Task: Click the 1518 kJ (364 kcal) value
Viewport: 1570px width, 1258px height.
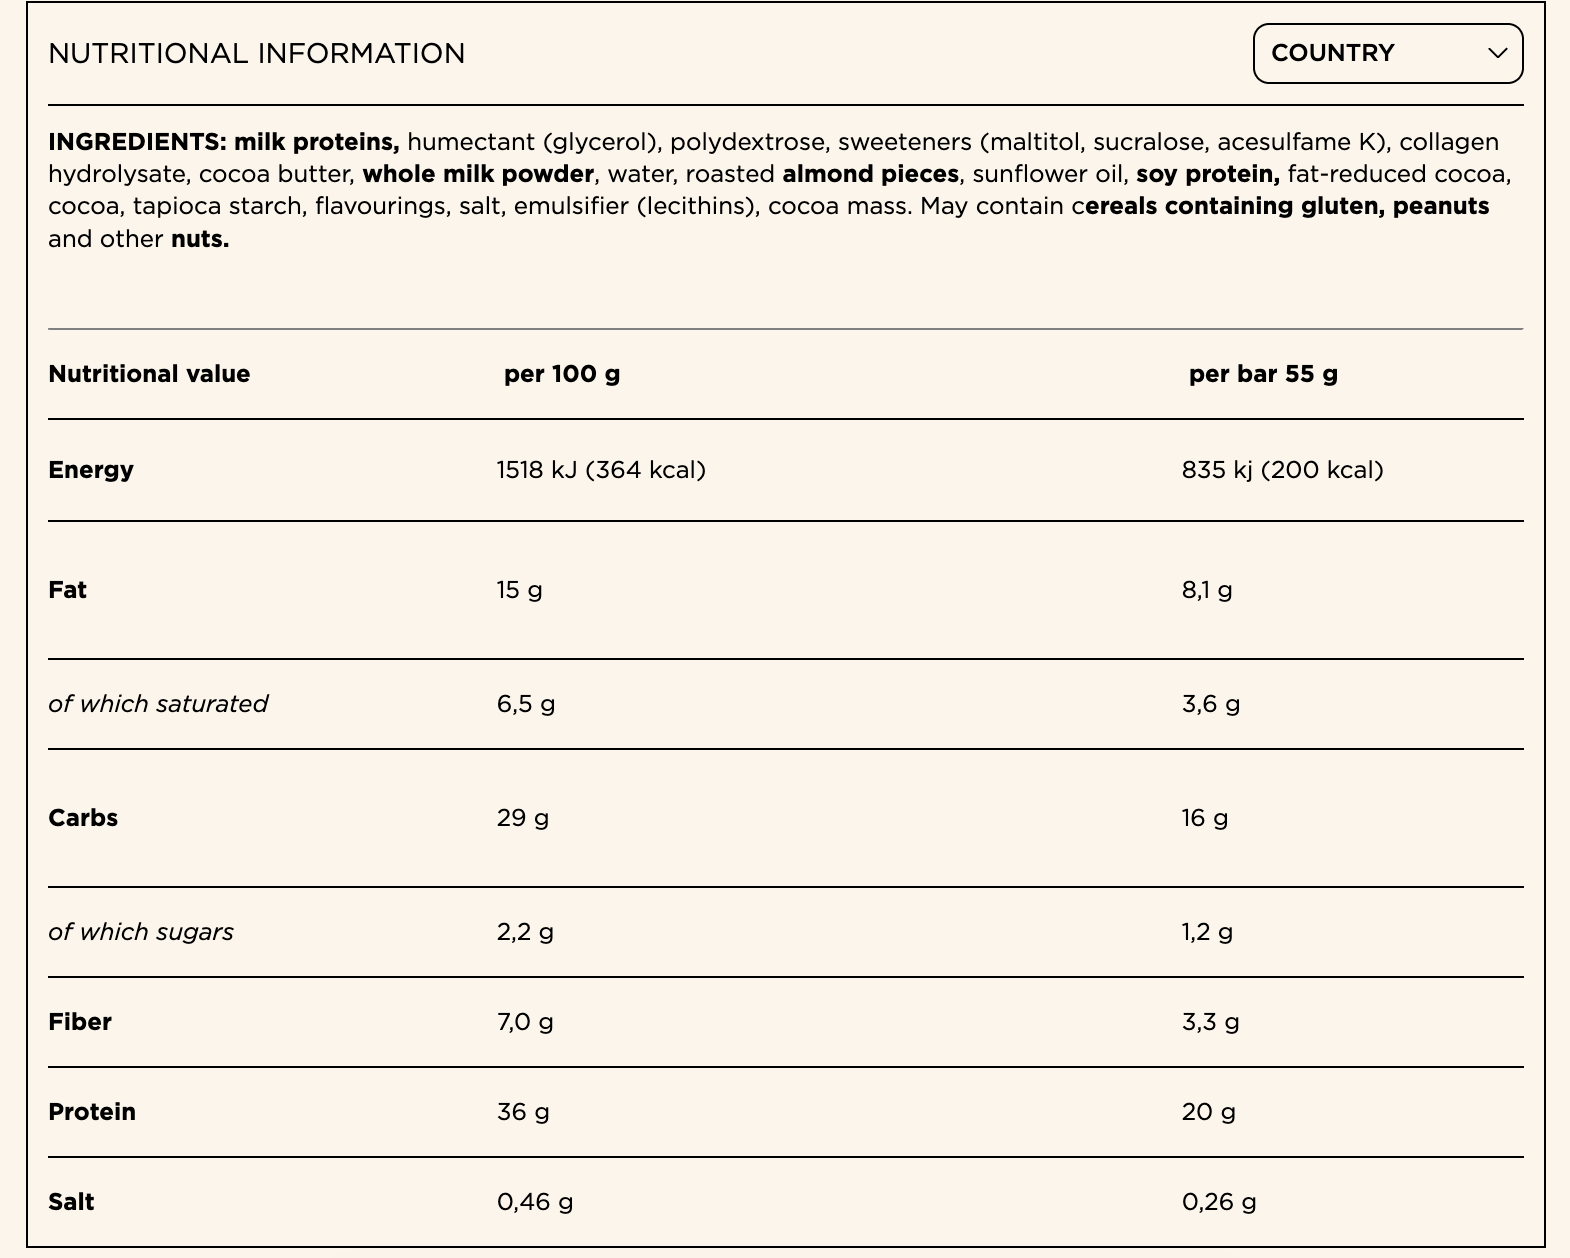Action: [x=601, y=470]
